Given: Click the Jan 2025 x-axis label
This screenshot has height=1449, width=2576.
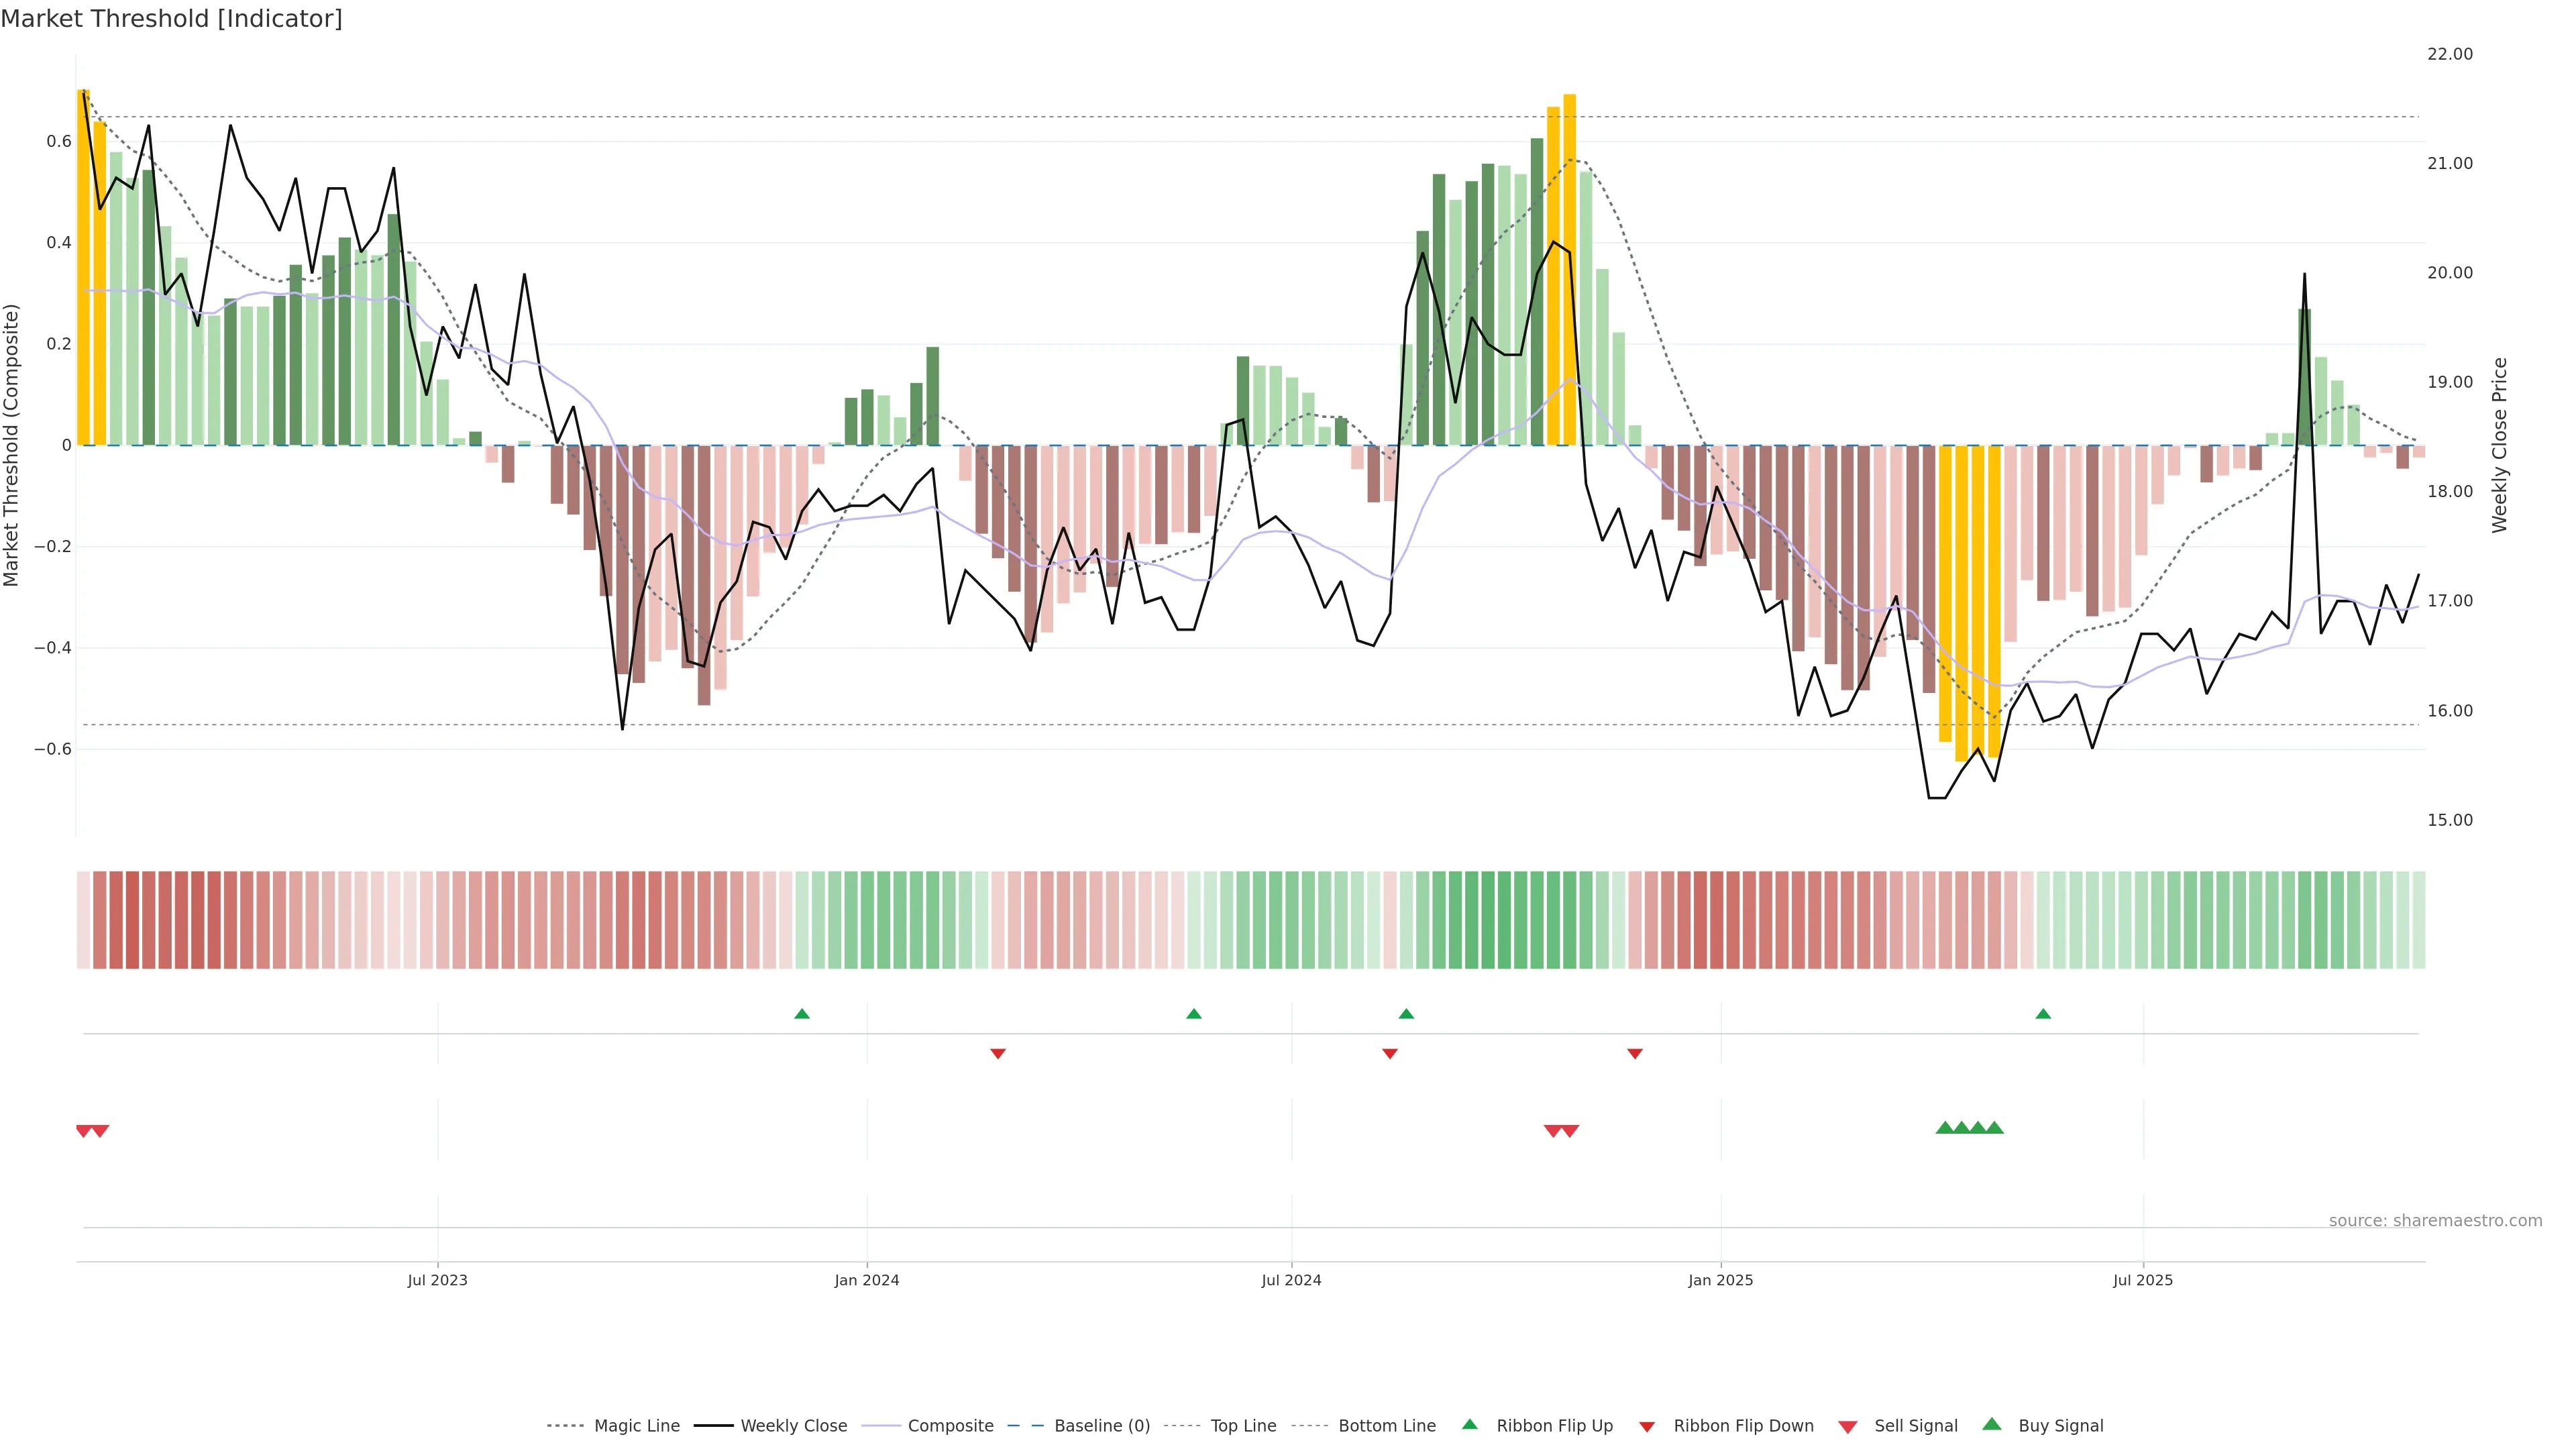Looking at the screenshot, I should (1720, 1280).
